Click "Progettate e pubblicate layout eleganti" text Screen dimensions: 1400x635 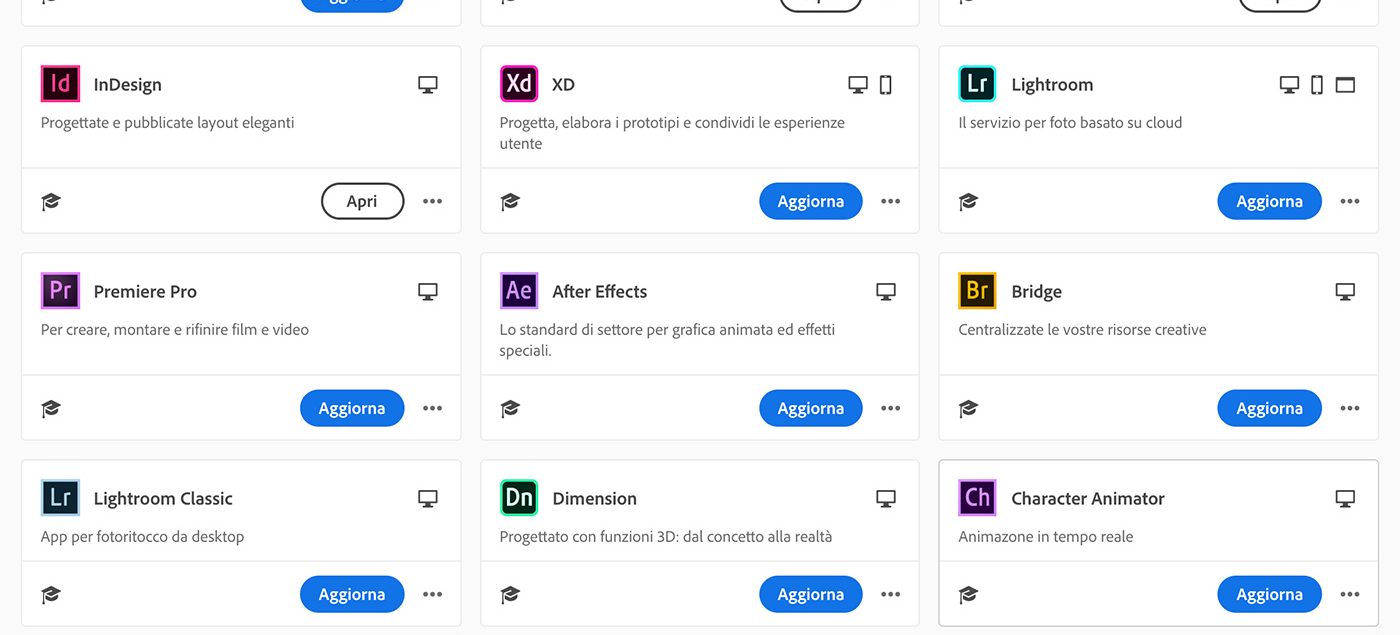point(167,123)
